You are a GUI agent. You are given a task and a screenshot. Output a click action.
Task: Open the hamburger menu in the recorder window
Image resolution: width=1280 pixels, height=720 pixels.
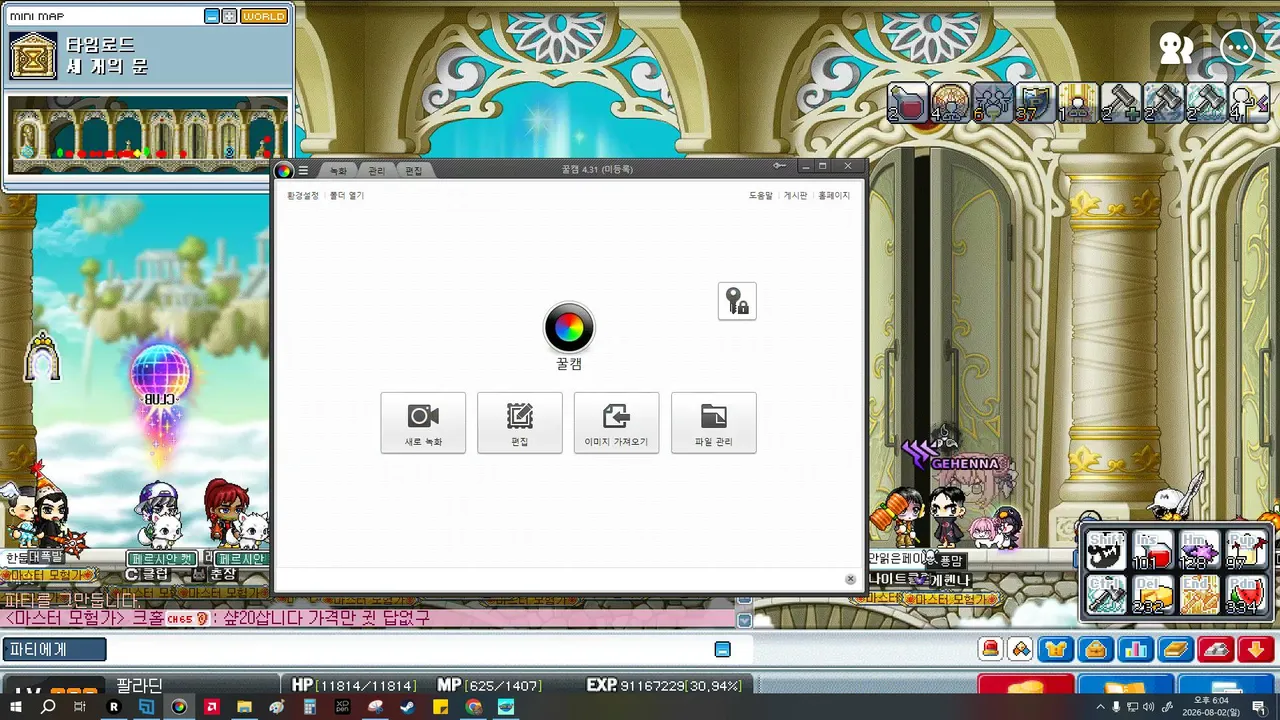303,171
